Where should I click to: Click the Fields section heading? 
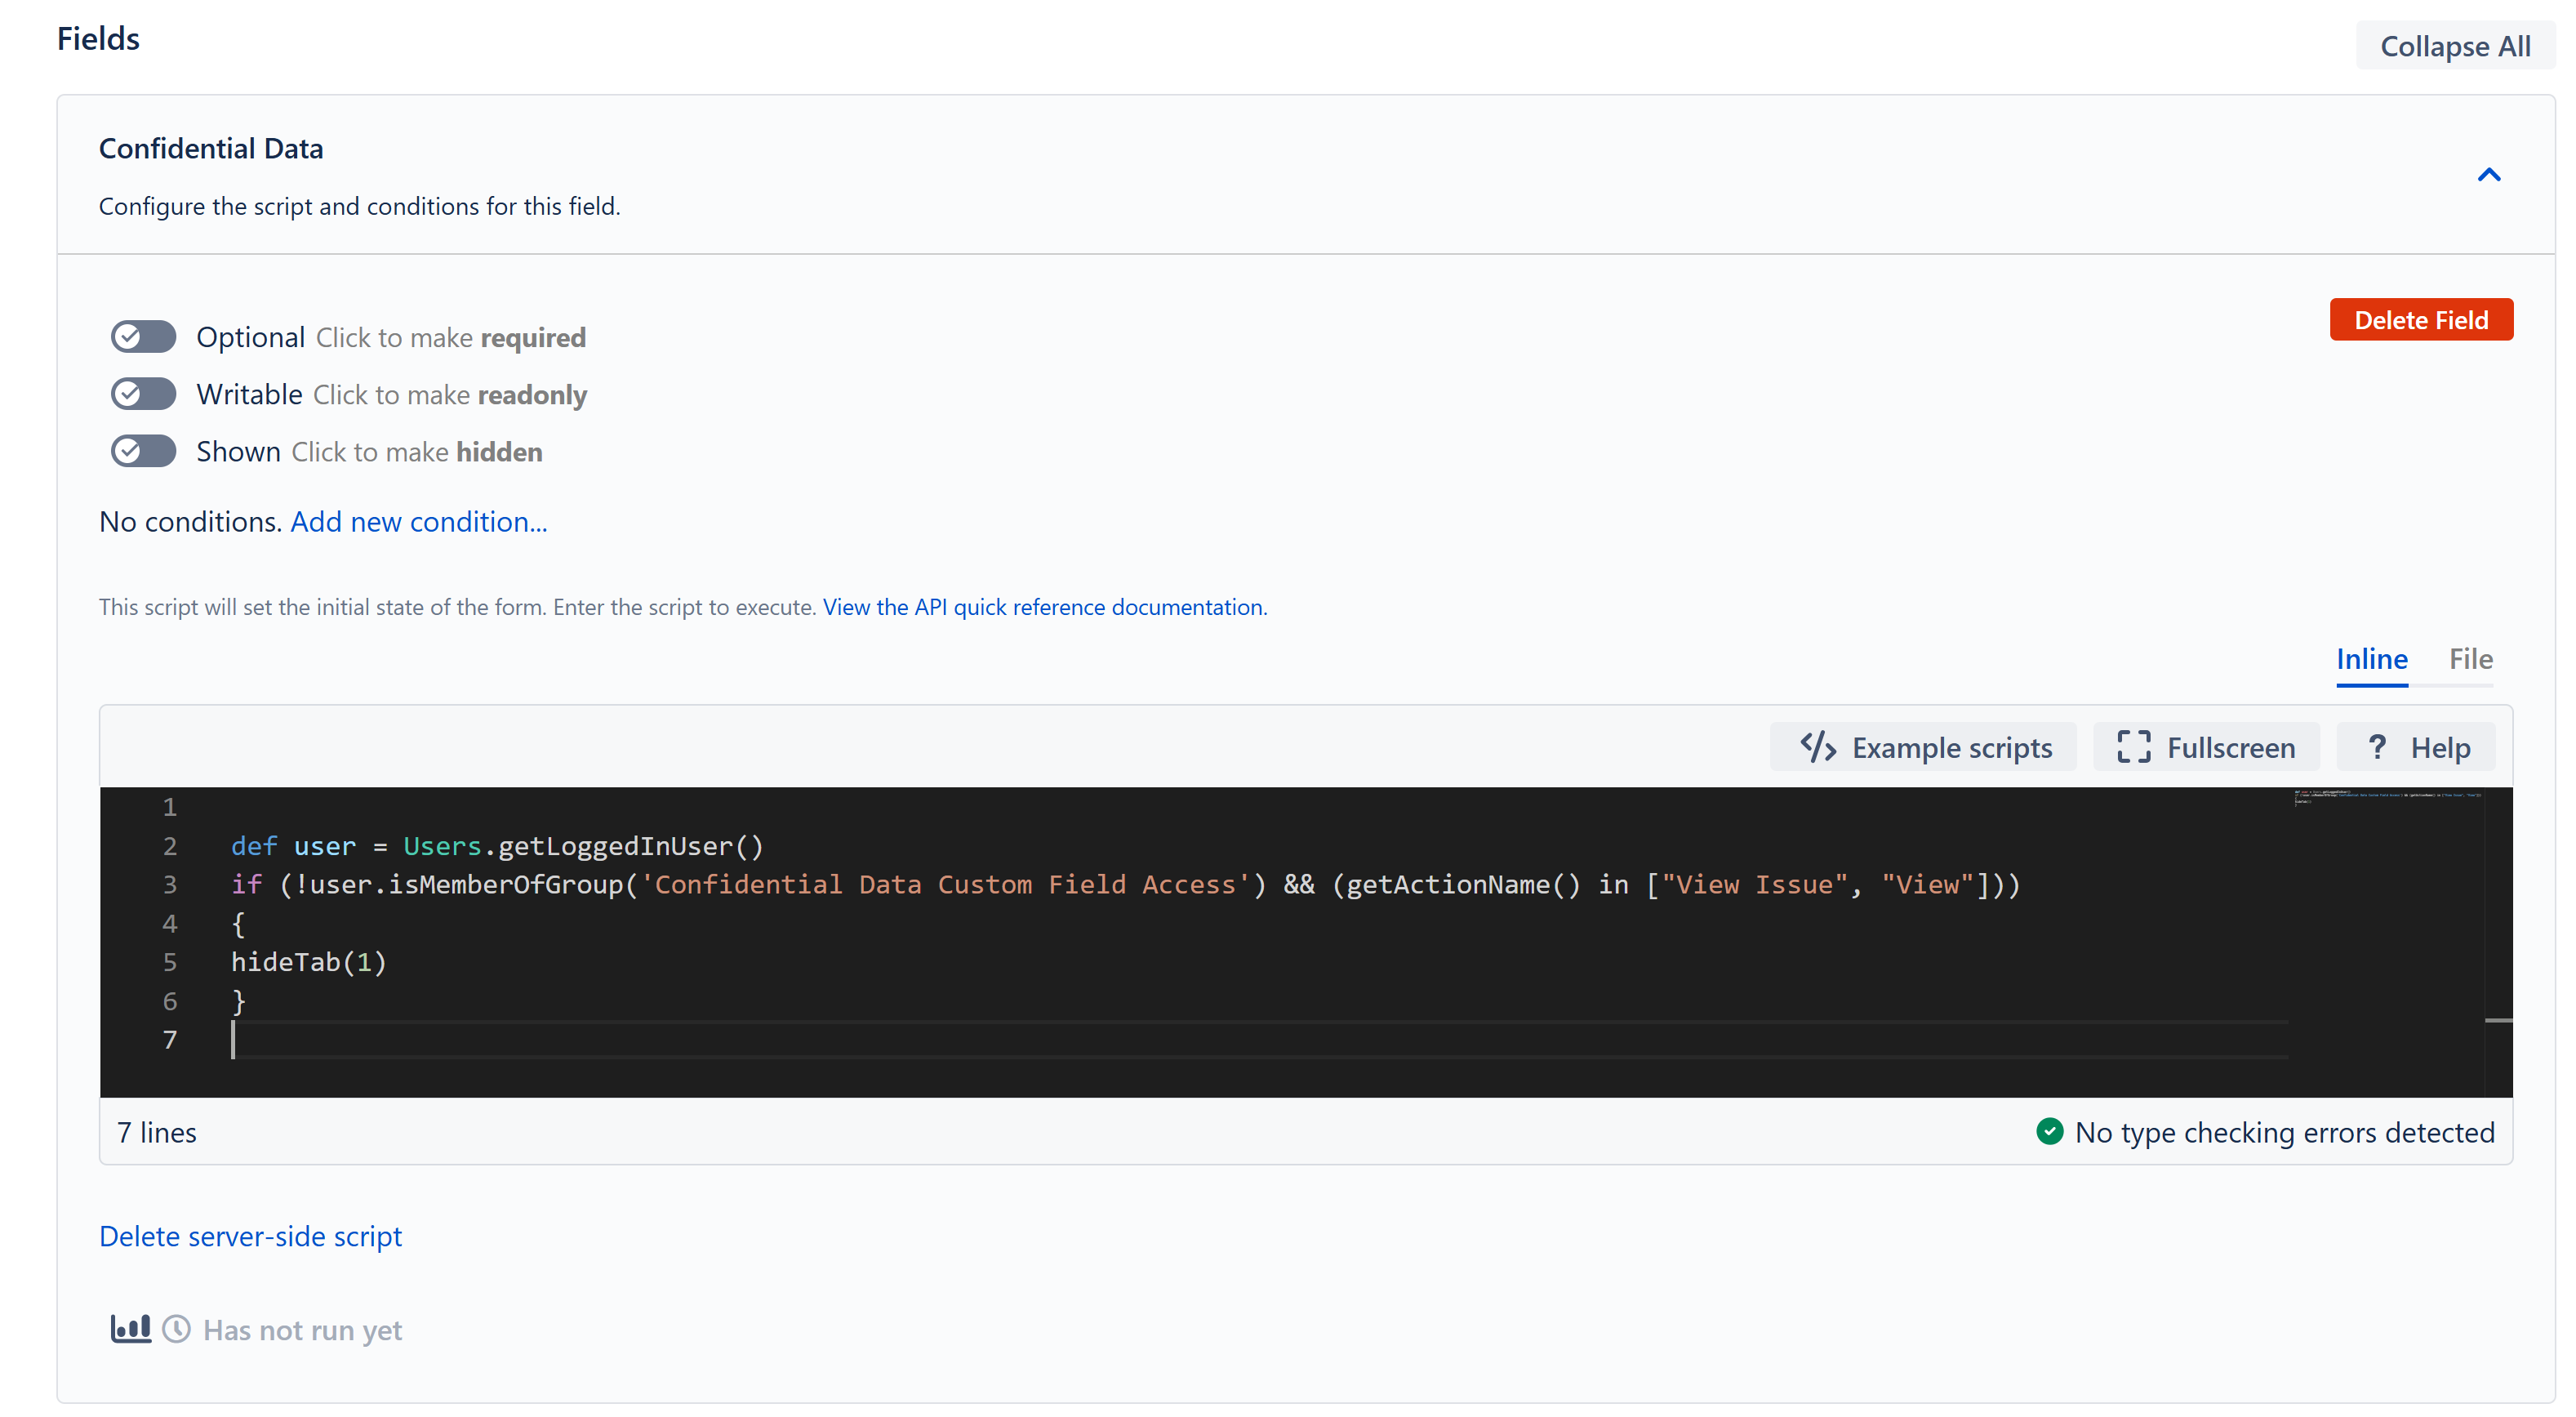98,39
